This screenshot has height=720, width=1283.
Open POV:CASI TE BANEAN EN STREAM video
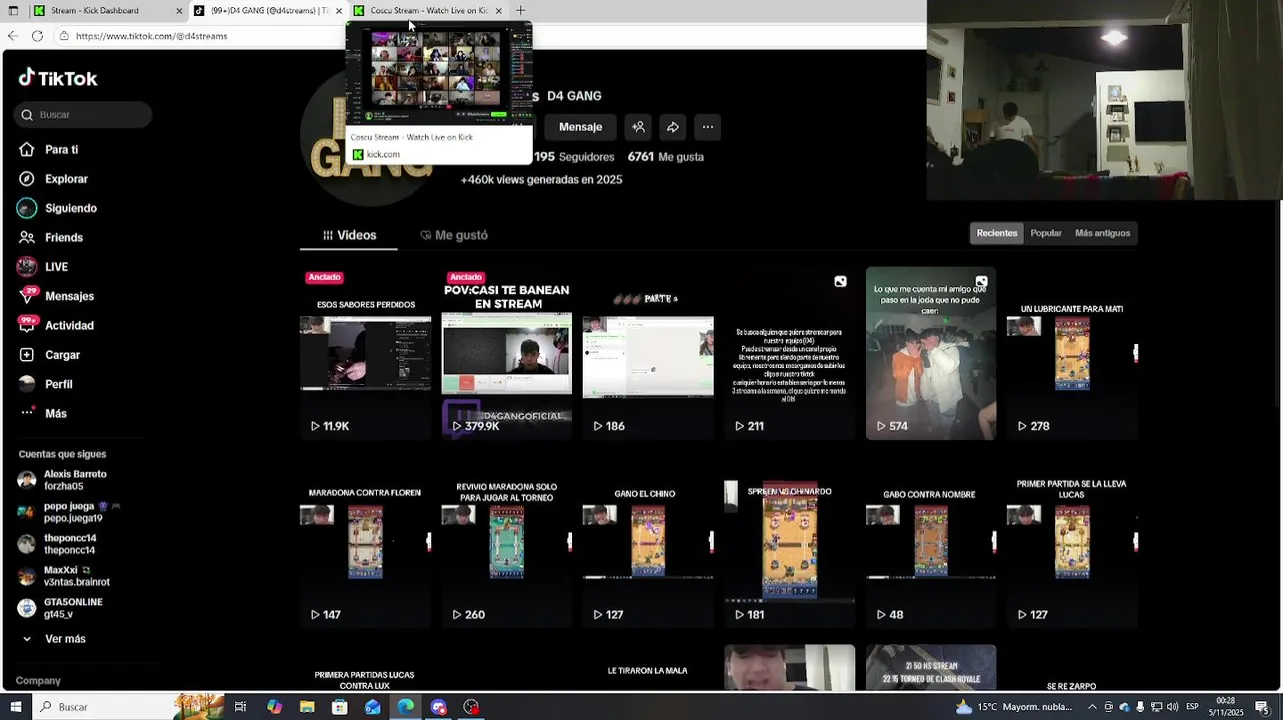[507, 353]
